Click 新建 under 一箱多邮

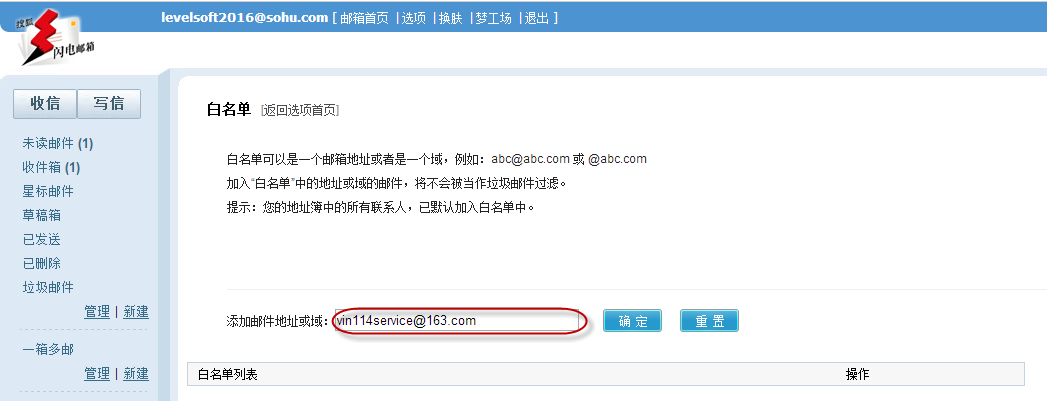[x=136, y=373]
